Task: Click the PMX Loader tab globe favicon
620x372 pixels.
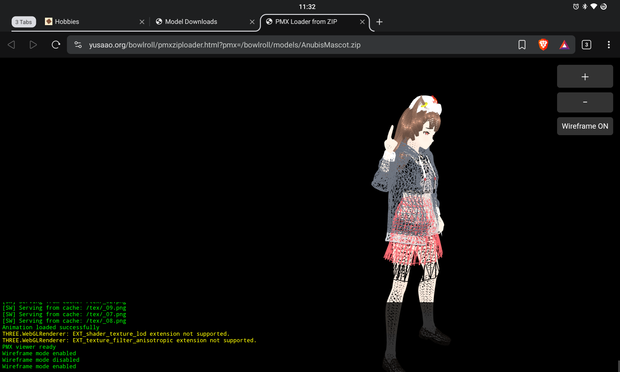Action: point(269,21)
